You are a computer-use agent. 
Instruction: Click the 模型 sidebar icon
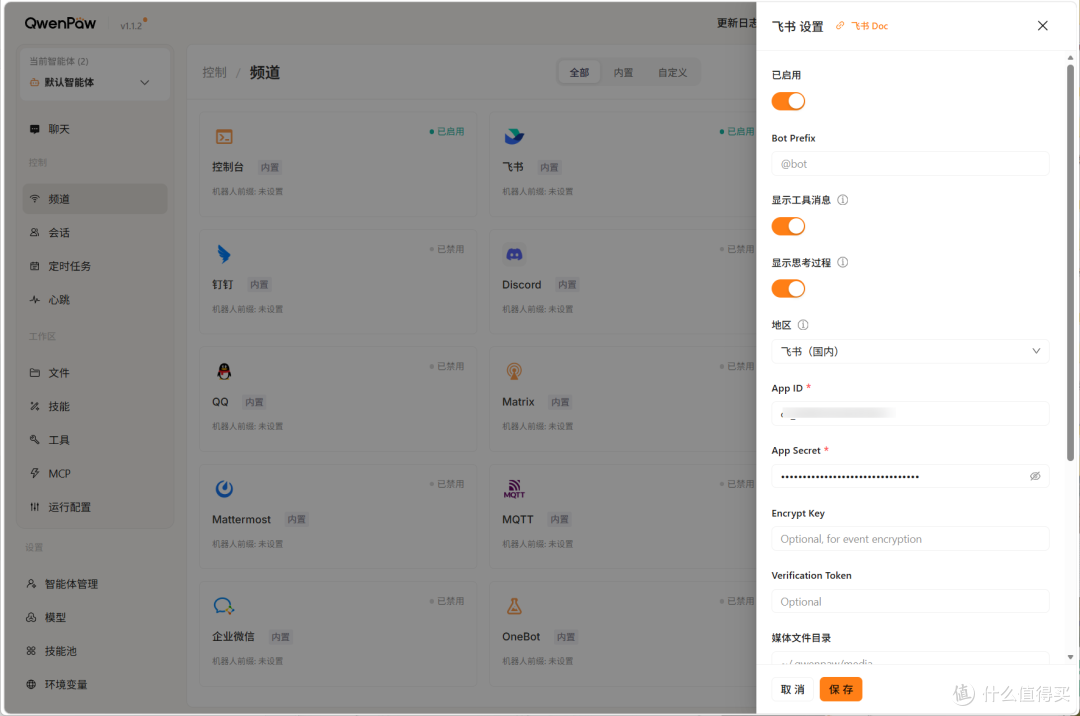point(31,618)
